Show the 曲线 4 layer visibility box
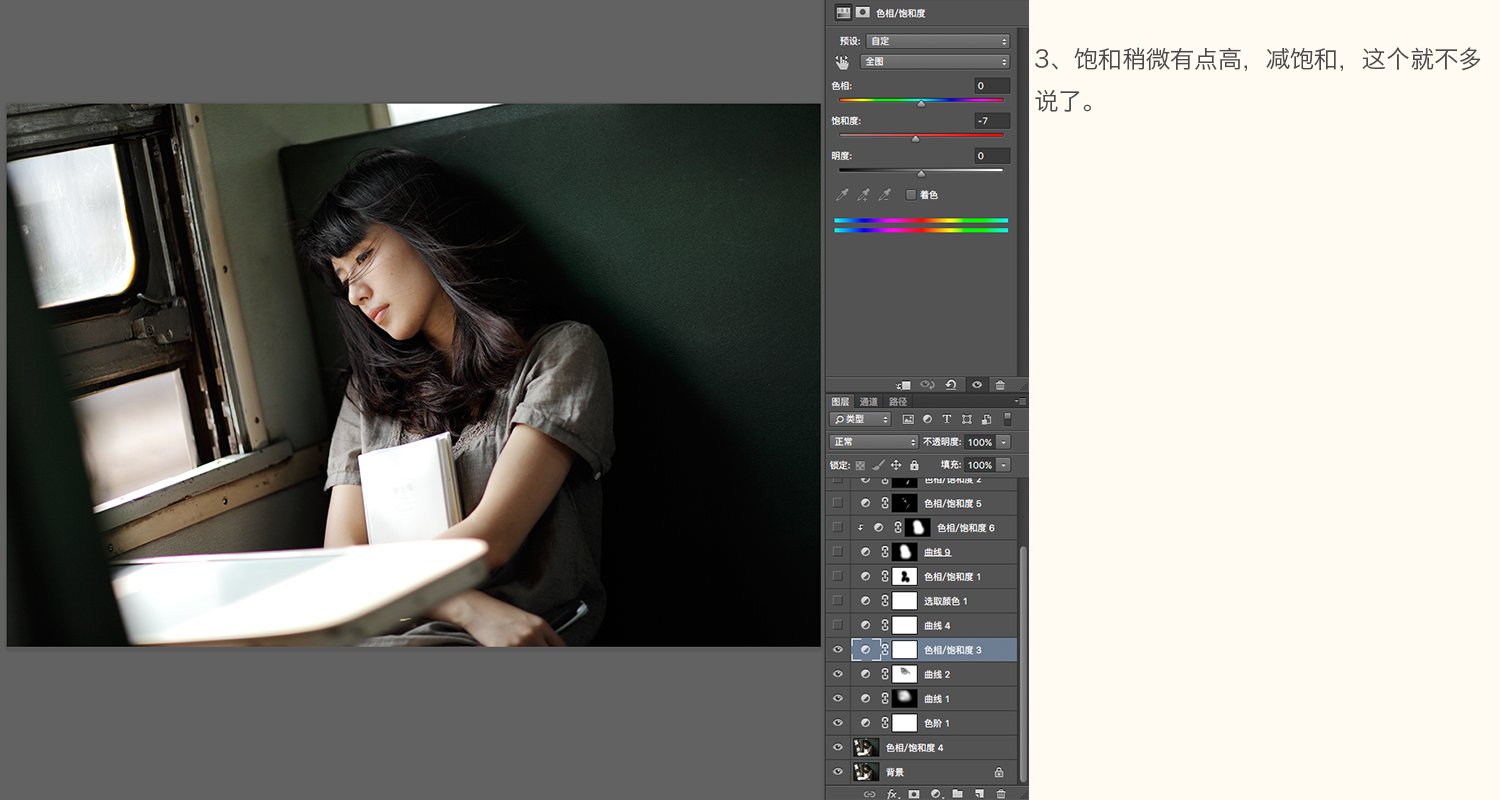Viewport: 1500px width, 800px height. pos(838,625)
